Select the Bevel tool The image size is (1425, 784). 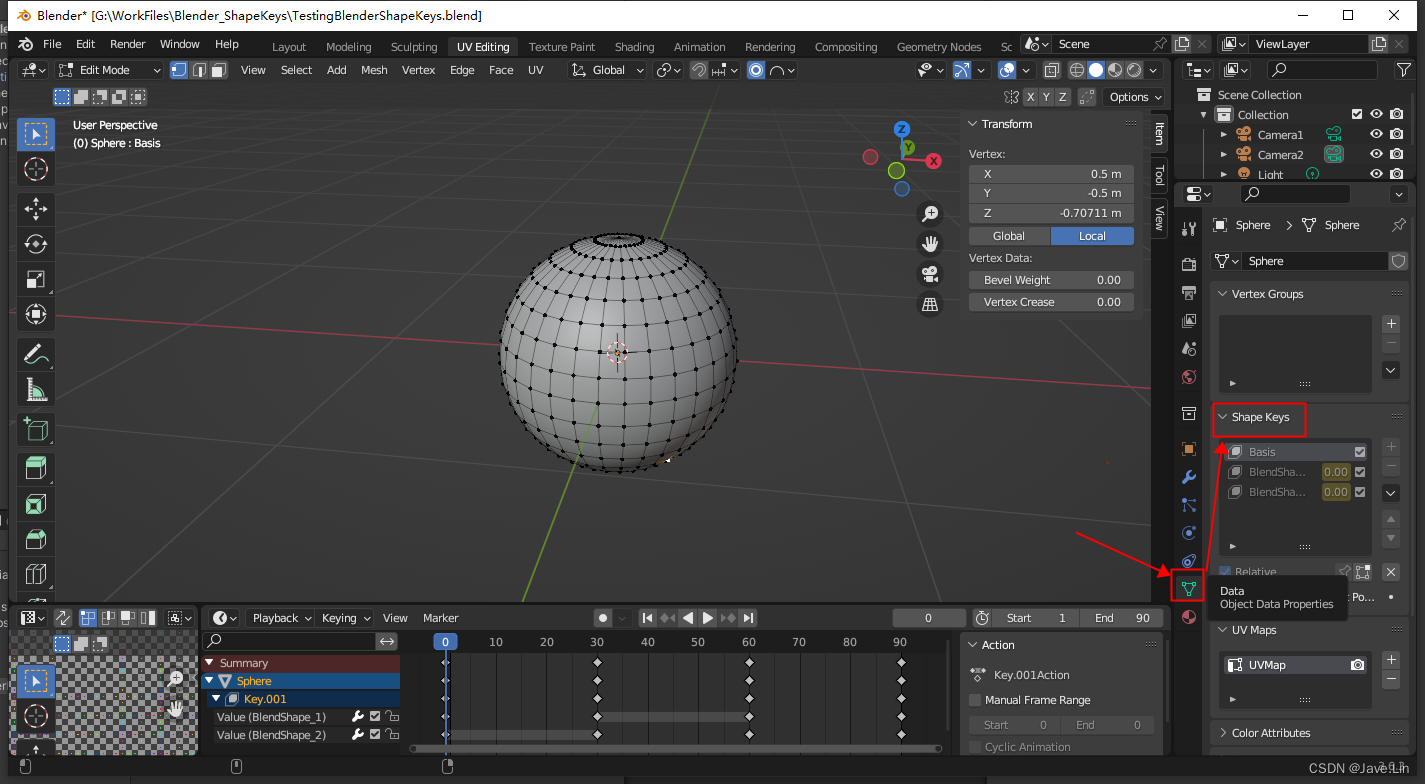pyautogui.click(x=36, y=540)
